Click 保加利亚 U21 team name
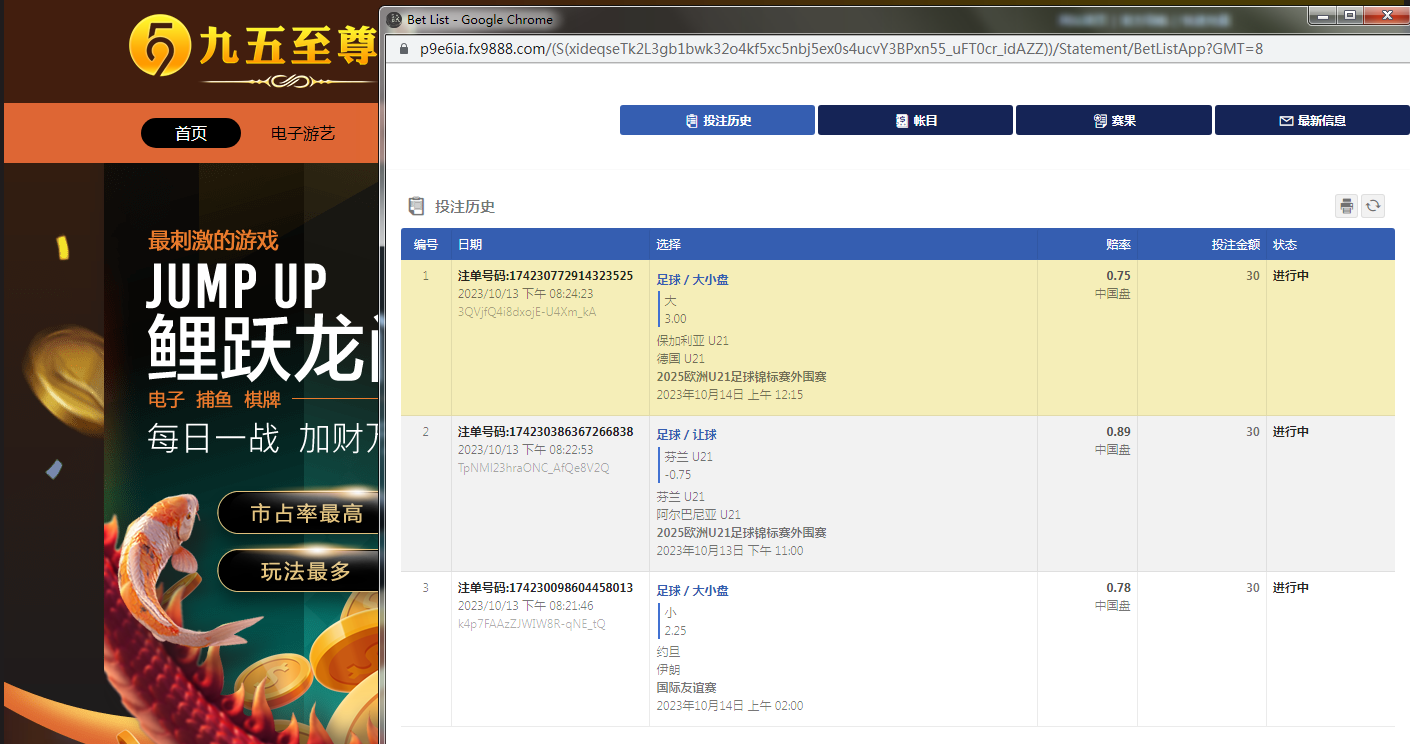This screenshot has width=1410, height=744. 692,341
